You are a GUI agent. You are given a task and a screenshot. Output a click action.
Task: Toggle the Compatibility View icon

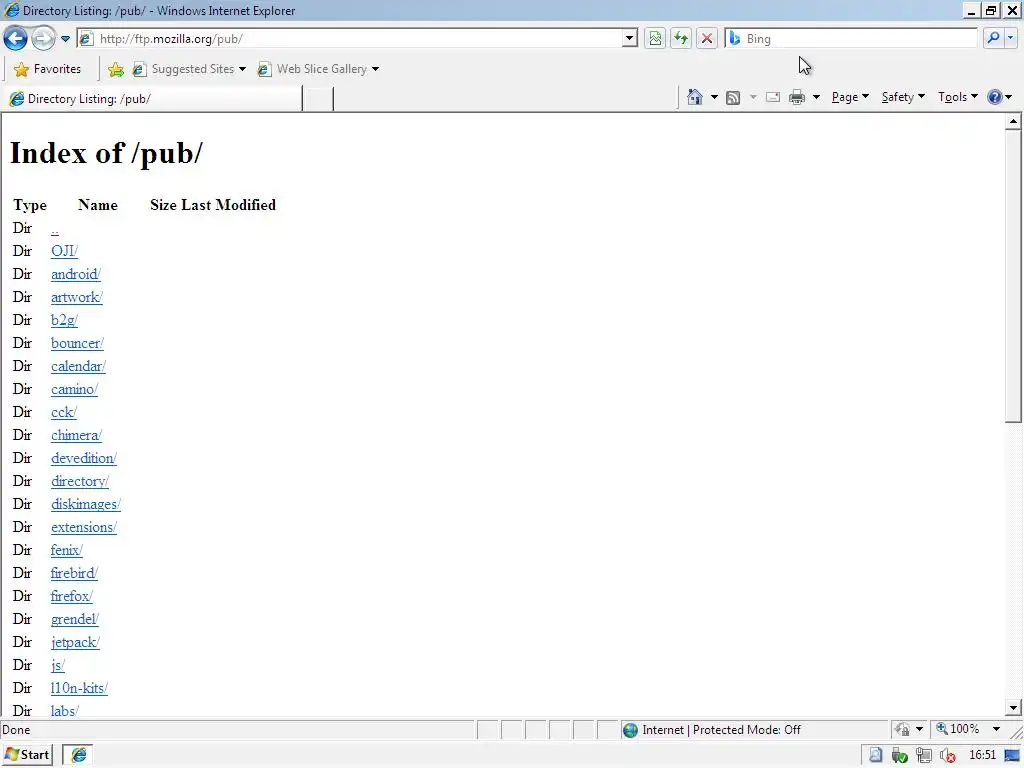coord(655,39)
